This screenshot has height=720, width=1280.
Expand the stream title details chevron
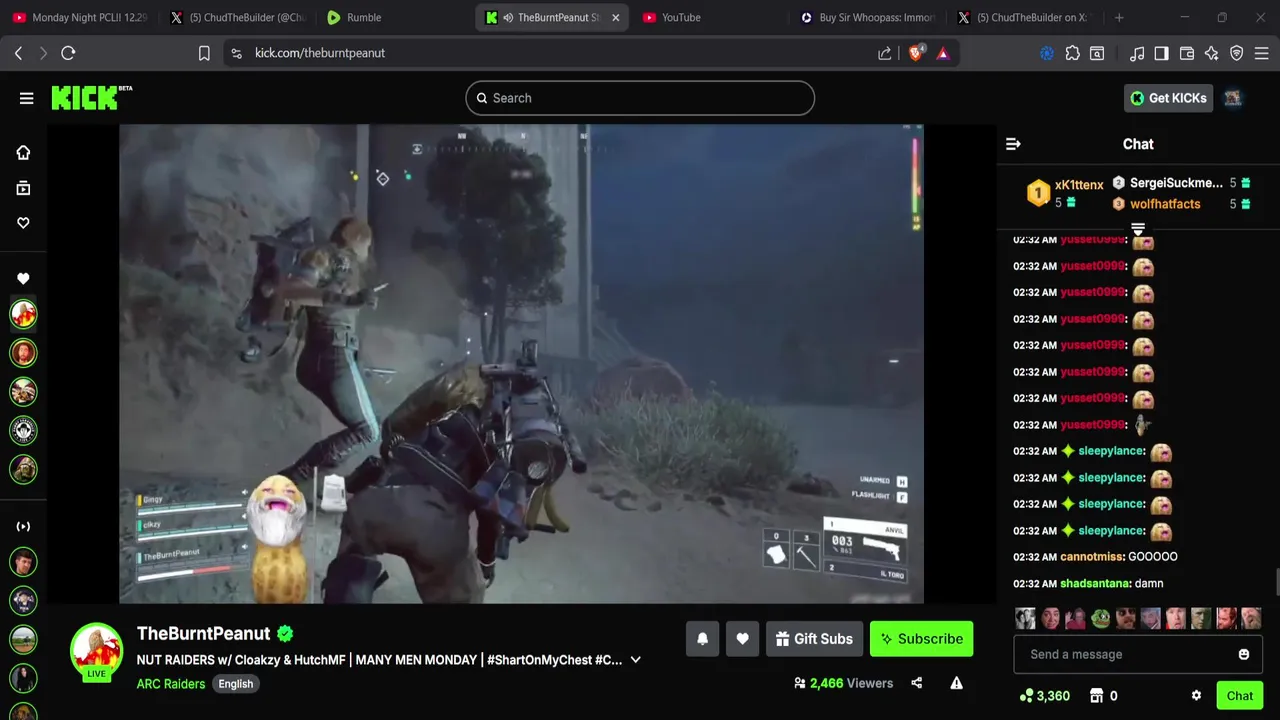[x=635, y=660]
